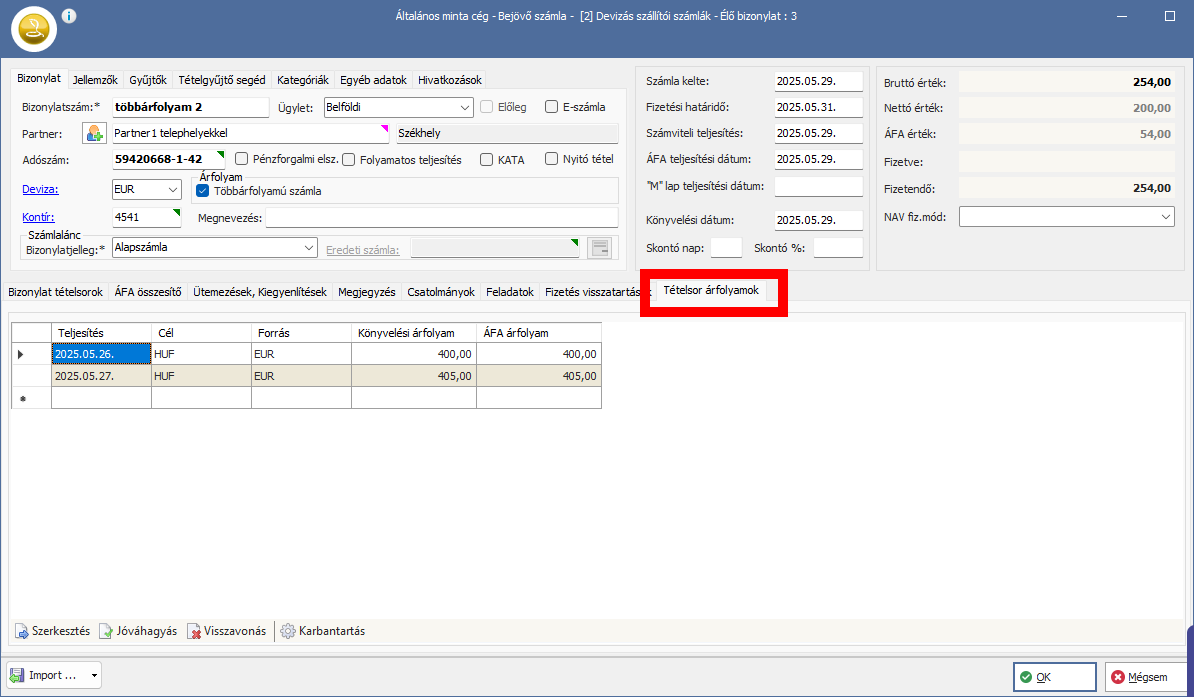Confirm with the OK button
The image size is (1194, 697).
tap(1055, 676)
